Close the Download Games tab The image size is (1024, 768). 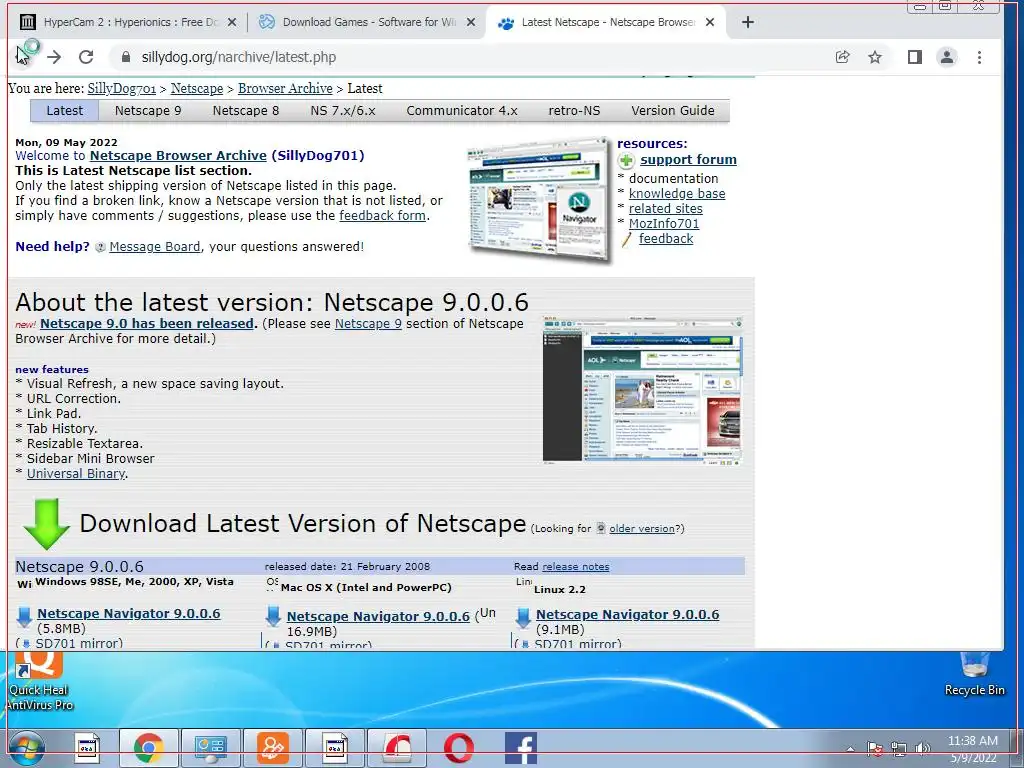(471, 22)
